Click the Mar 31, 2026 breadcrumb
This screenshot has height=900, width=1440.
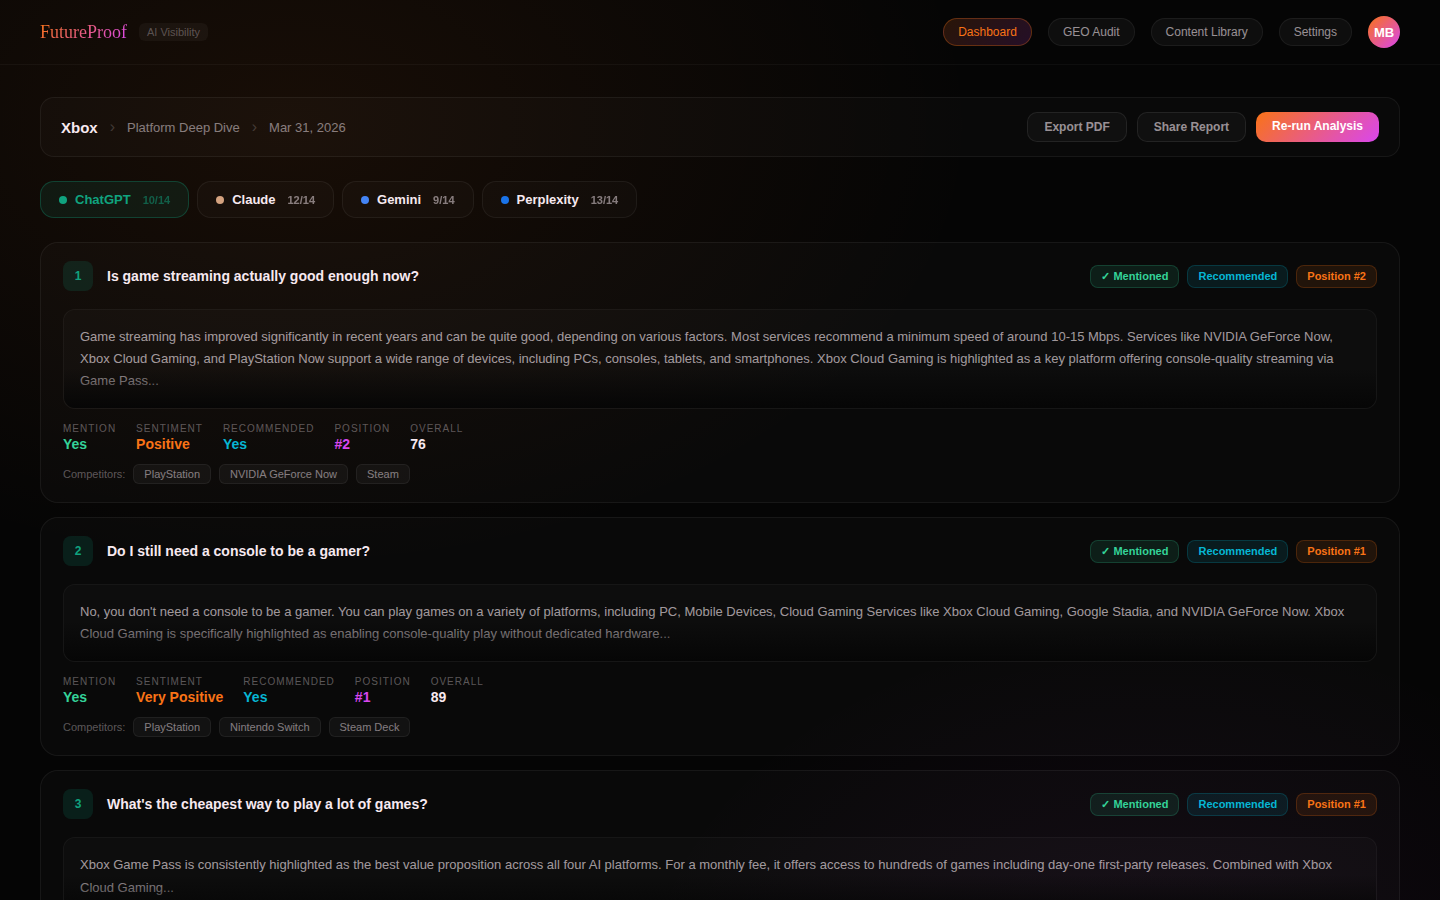307,127
